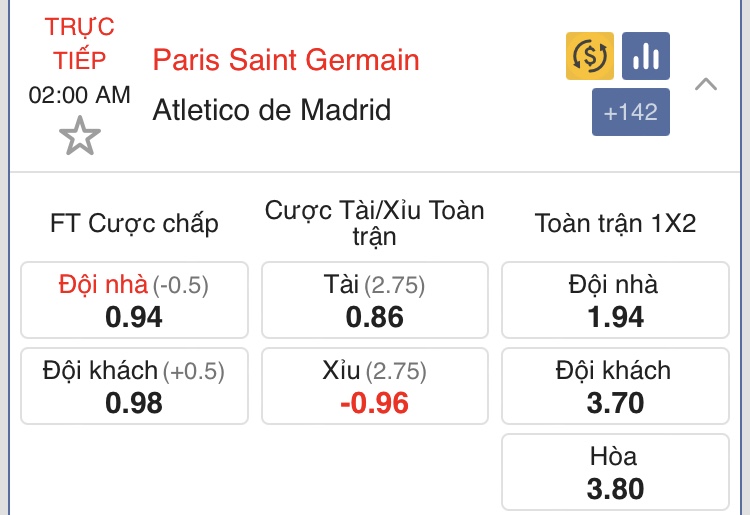Open the blue bar chart statistics icon
Image resolution: width=750 pixels, height=515 pixels.
(646, 56)
